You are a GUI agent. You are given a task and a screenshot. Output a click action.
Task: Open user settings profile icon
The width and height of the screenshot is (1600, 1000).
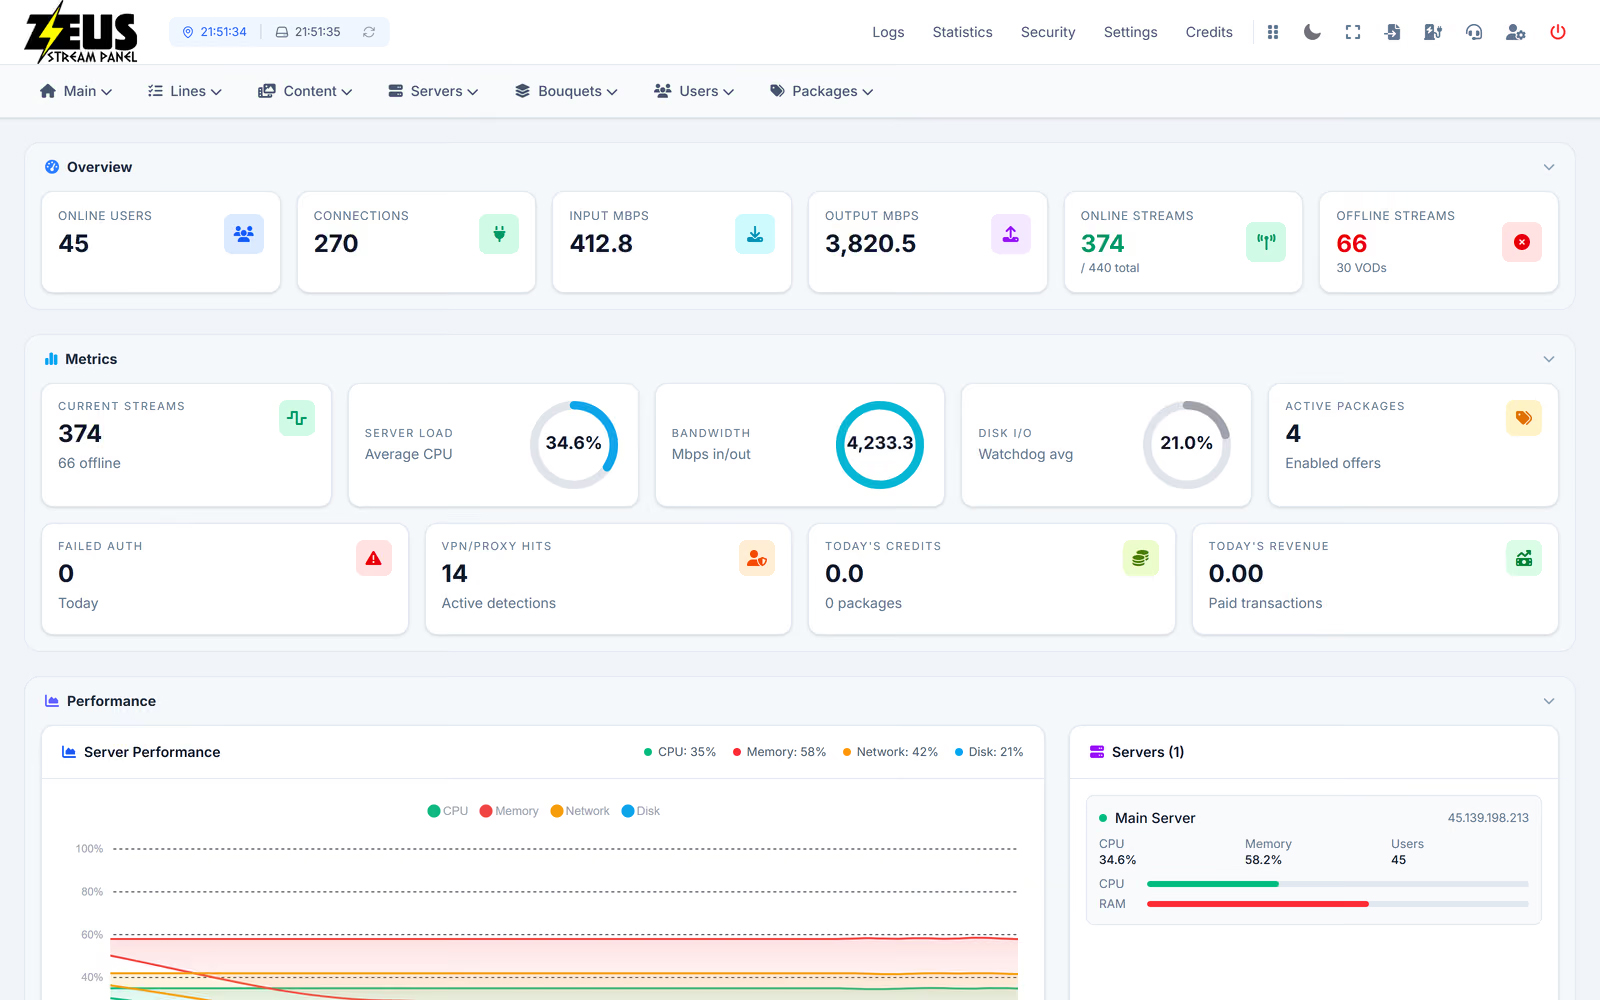1516,32
